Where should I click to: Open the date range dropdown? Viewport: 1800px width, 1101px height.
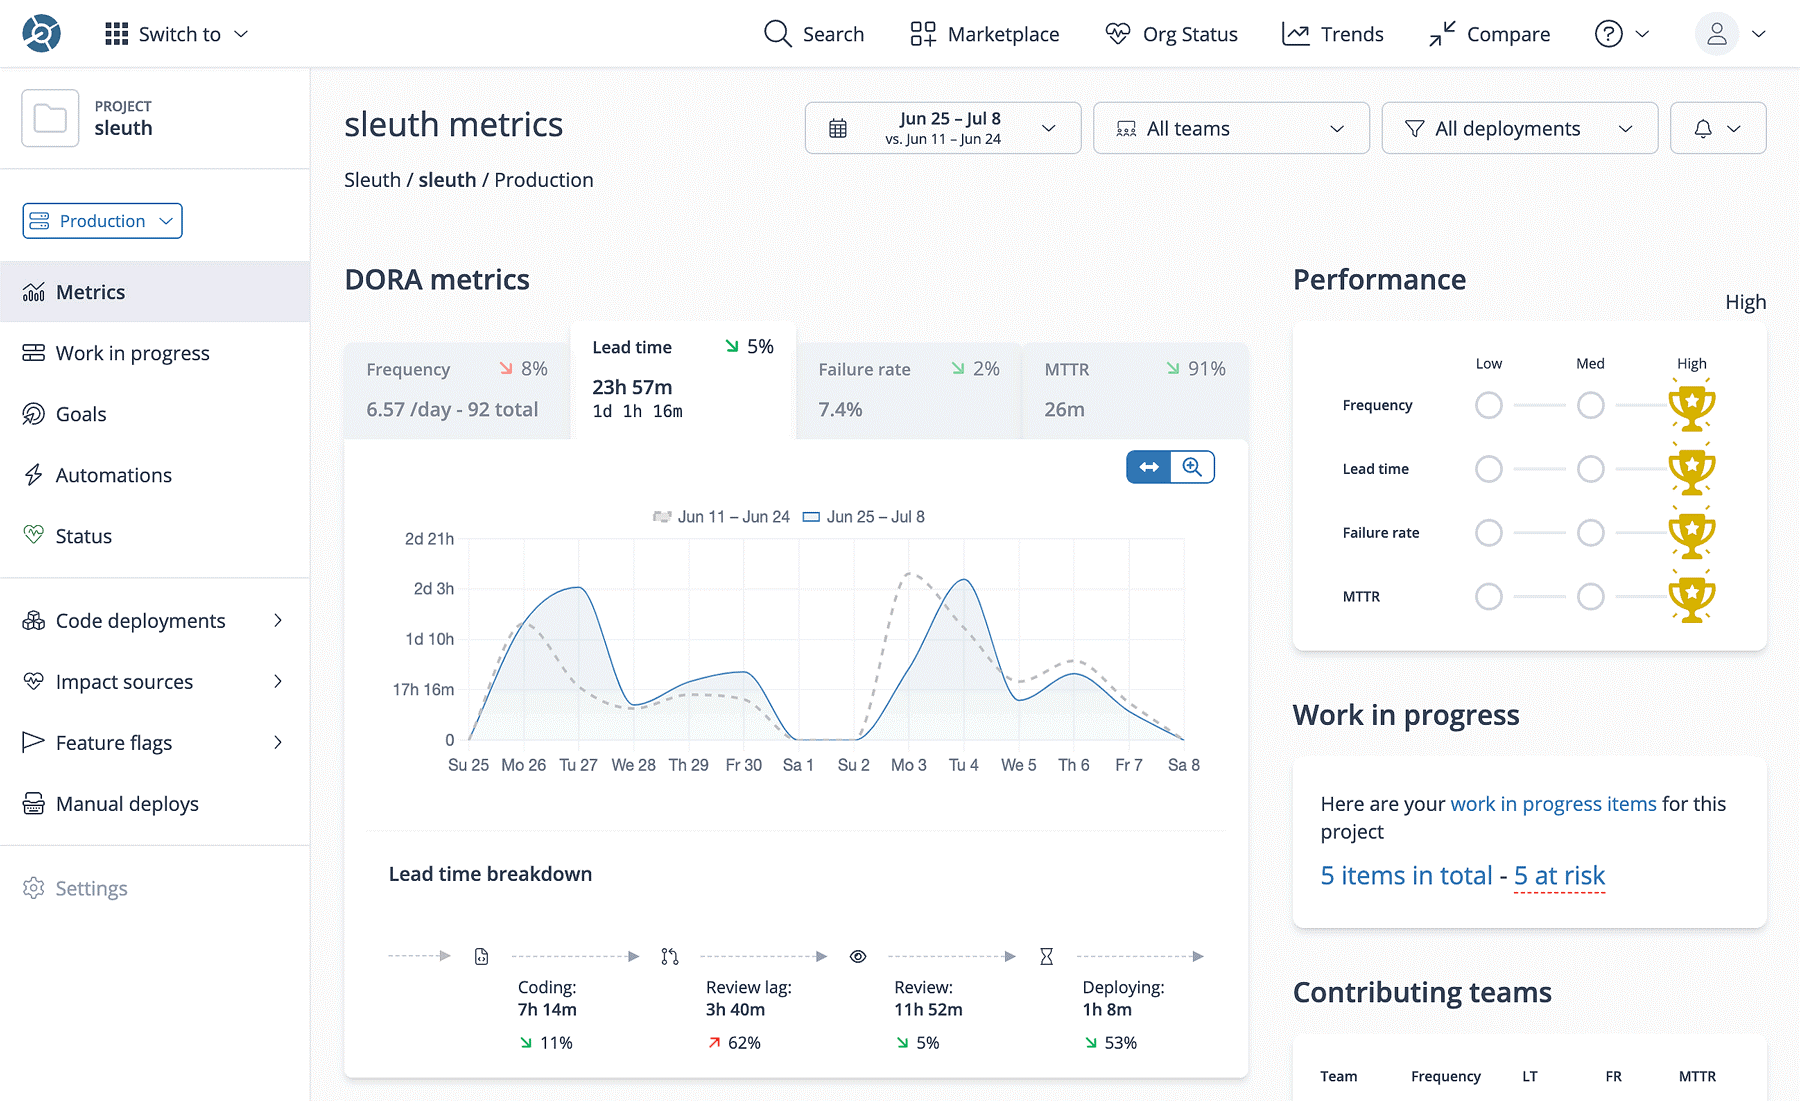click(x=942, y=128)
